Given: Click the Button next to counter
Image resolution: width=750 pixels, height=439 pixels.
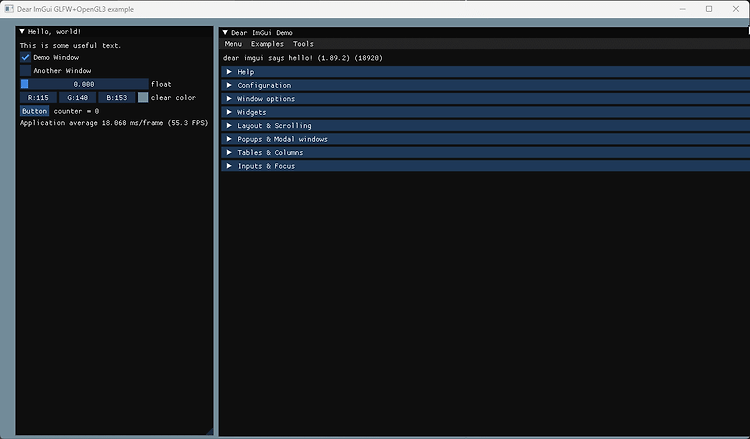Looking at the screenshot, I should pyautogui.click(x=34, y=111).
